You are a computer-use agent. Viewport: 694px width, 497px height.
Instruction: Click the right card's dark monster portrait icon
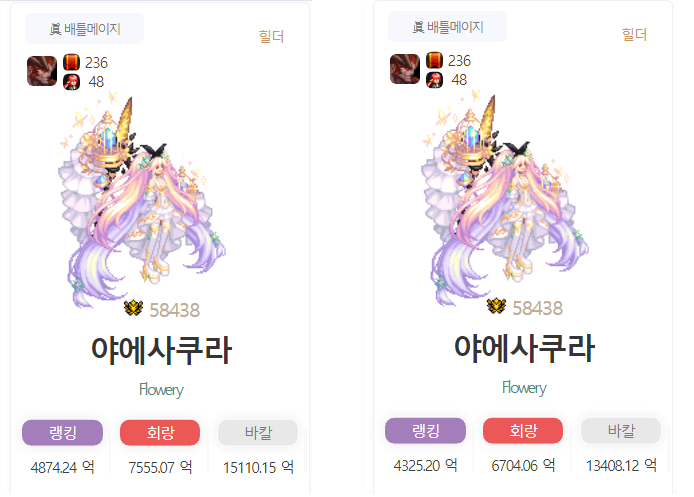coord(405,69)
